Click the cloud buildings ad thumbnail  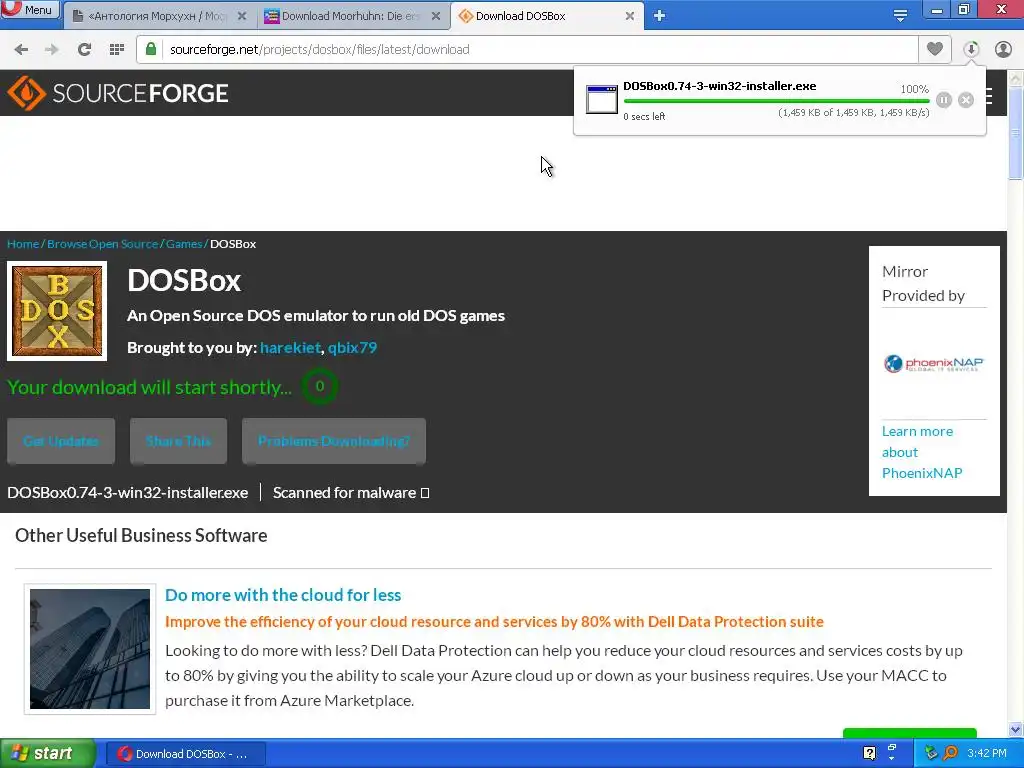[x=90, y=648]
